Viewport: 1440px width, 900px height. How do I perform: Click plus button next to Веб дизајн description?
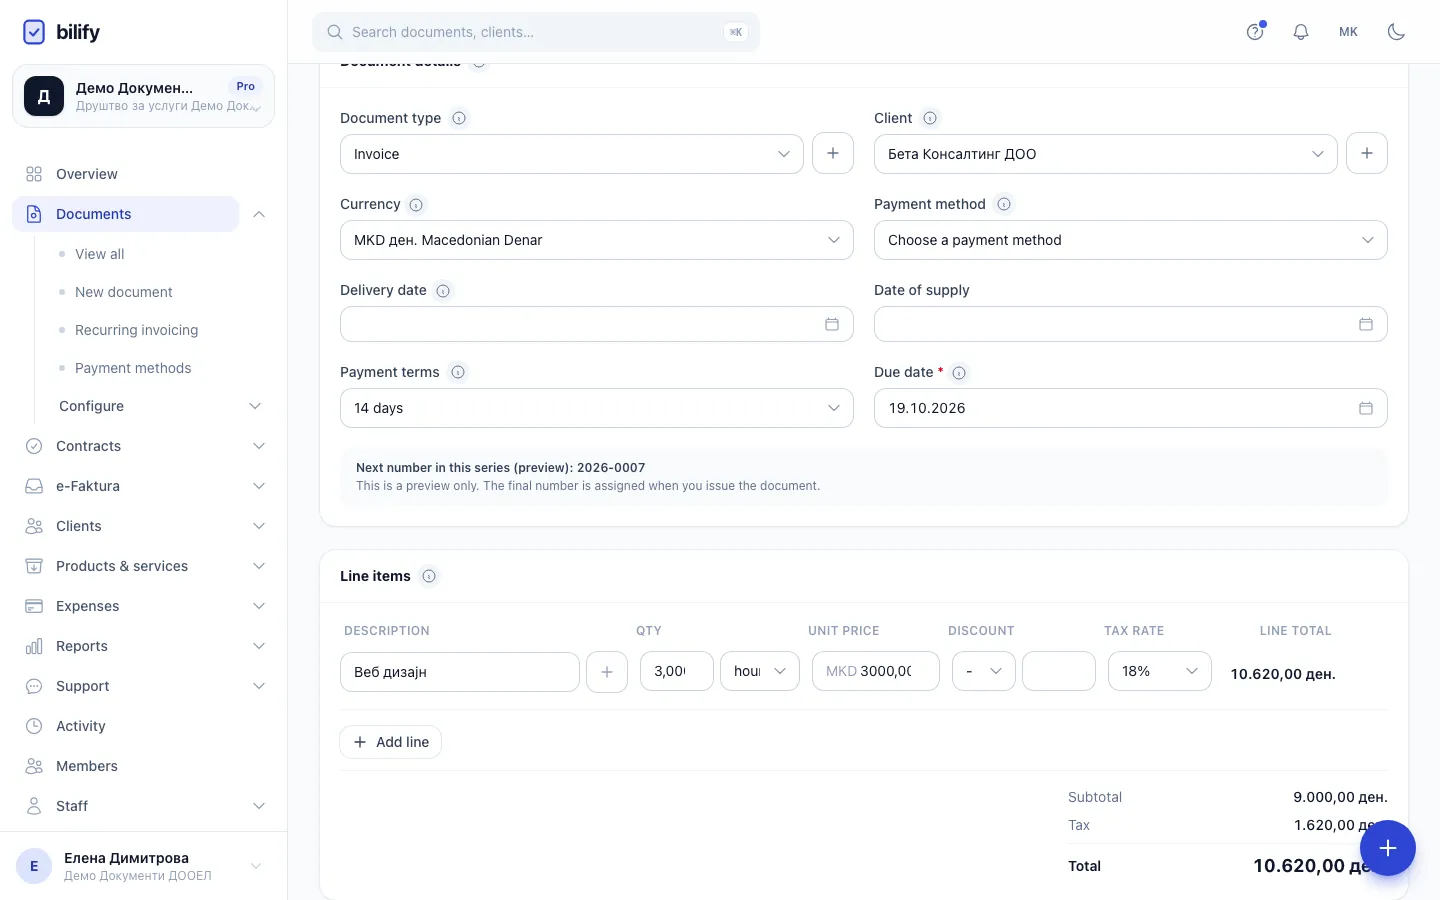click(x=607, y=672)
